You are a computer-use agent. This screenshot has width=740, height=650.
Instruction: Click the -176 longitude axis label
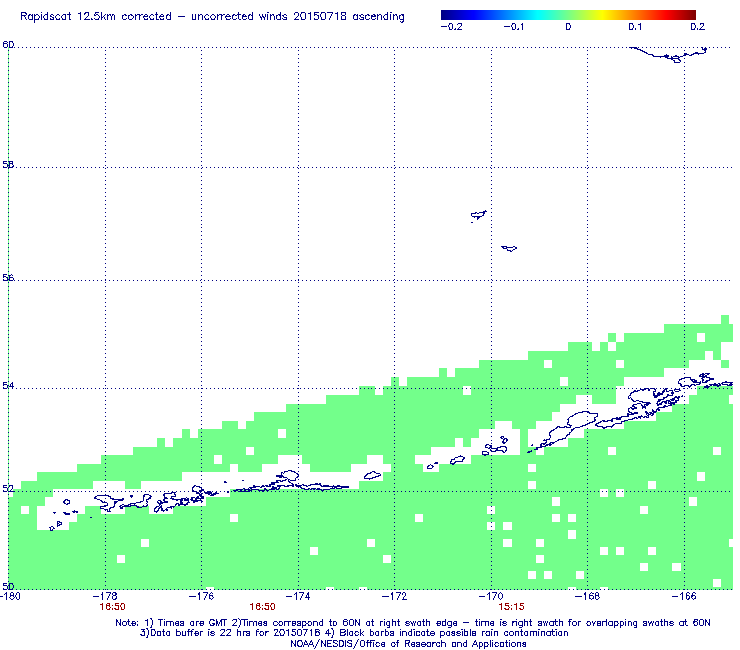[x=202, y=596]
